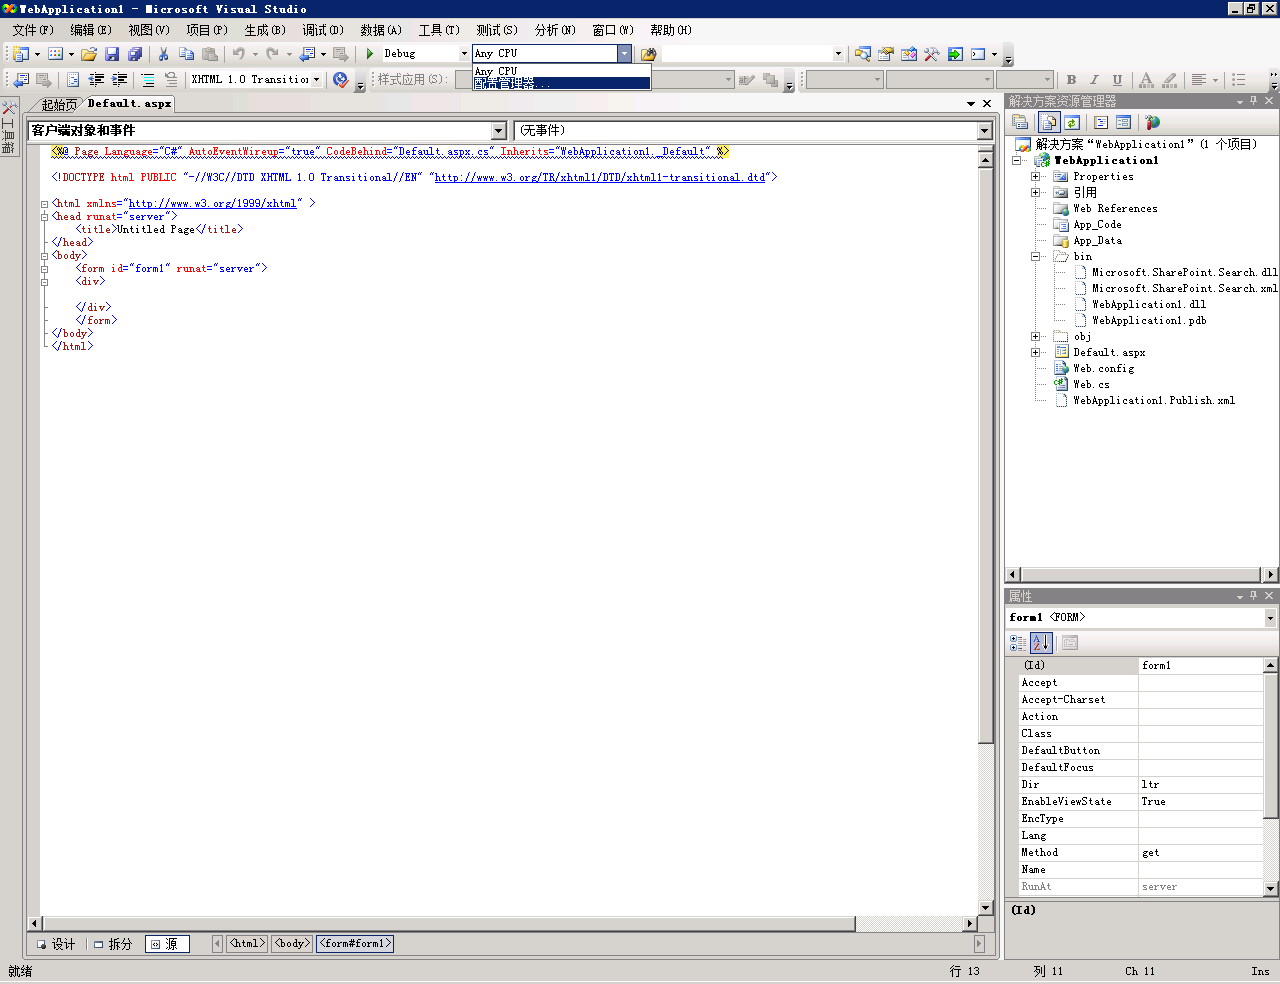
Task: Switch the editor to 设计 view
Action: (x=56, y=944)
